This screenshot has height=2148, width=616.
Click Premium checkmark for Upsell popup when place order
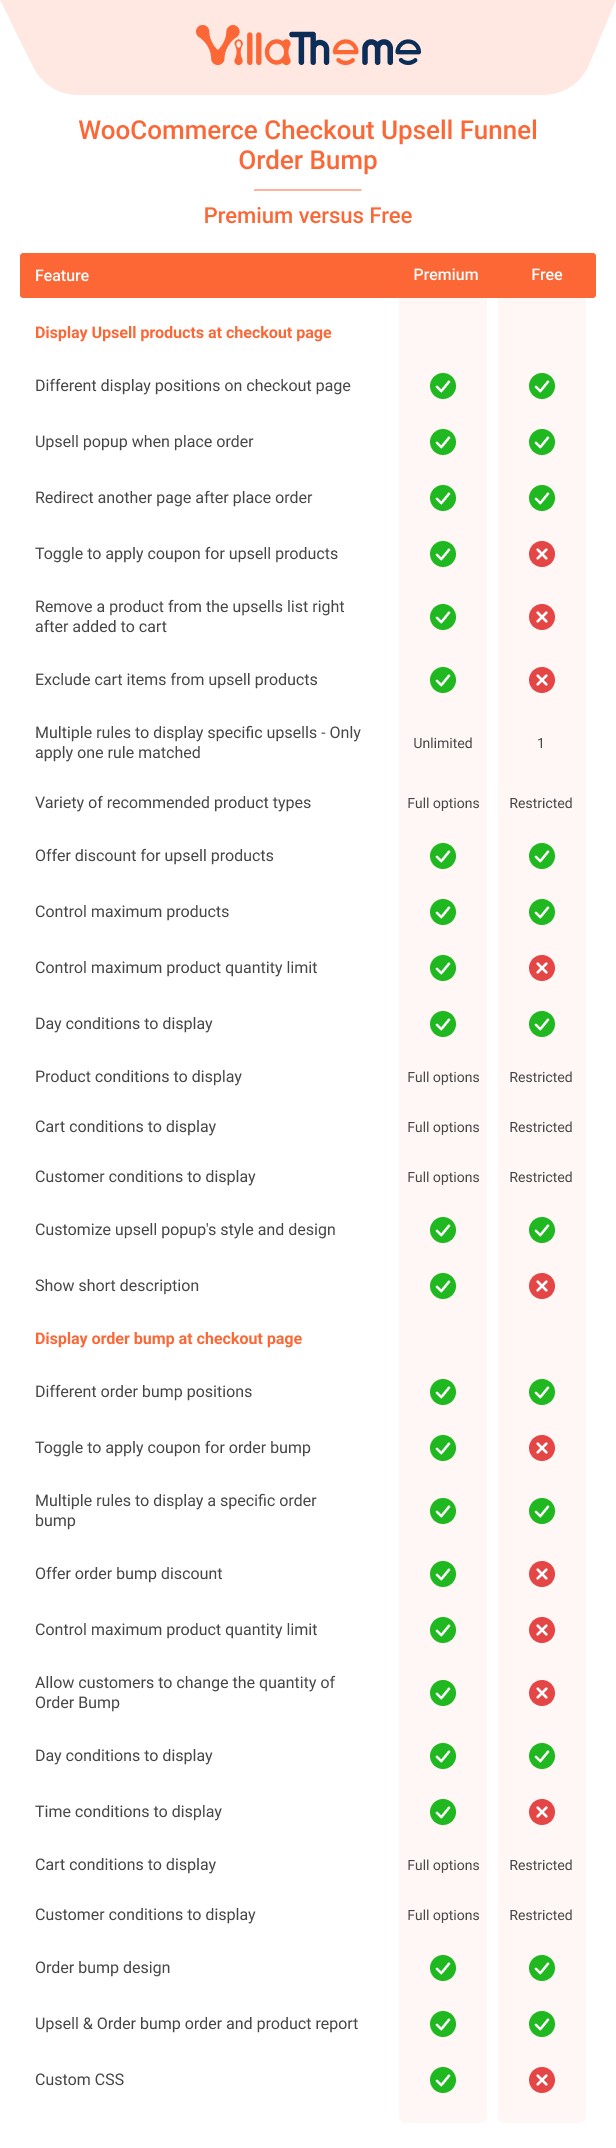pos(443,442)
